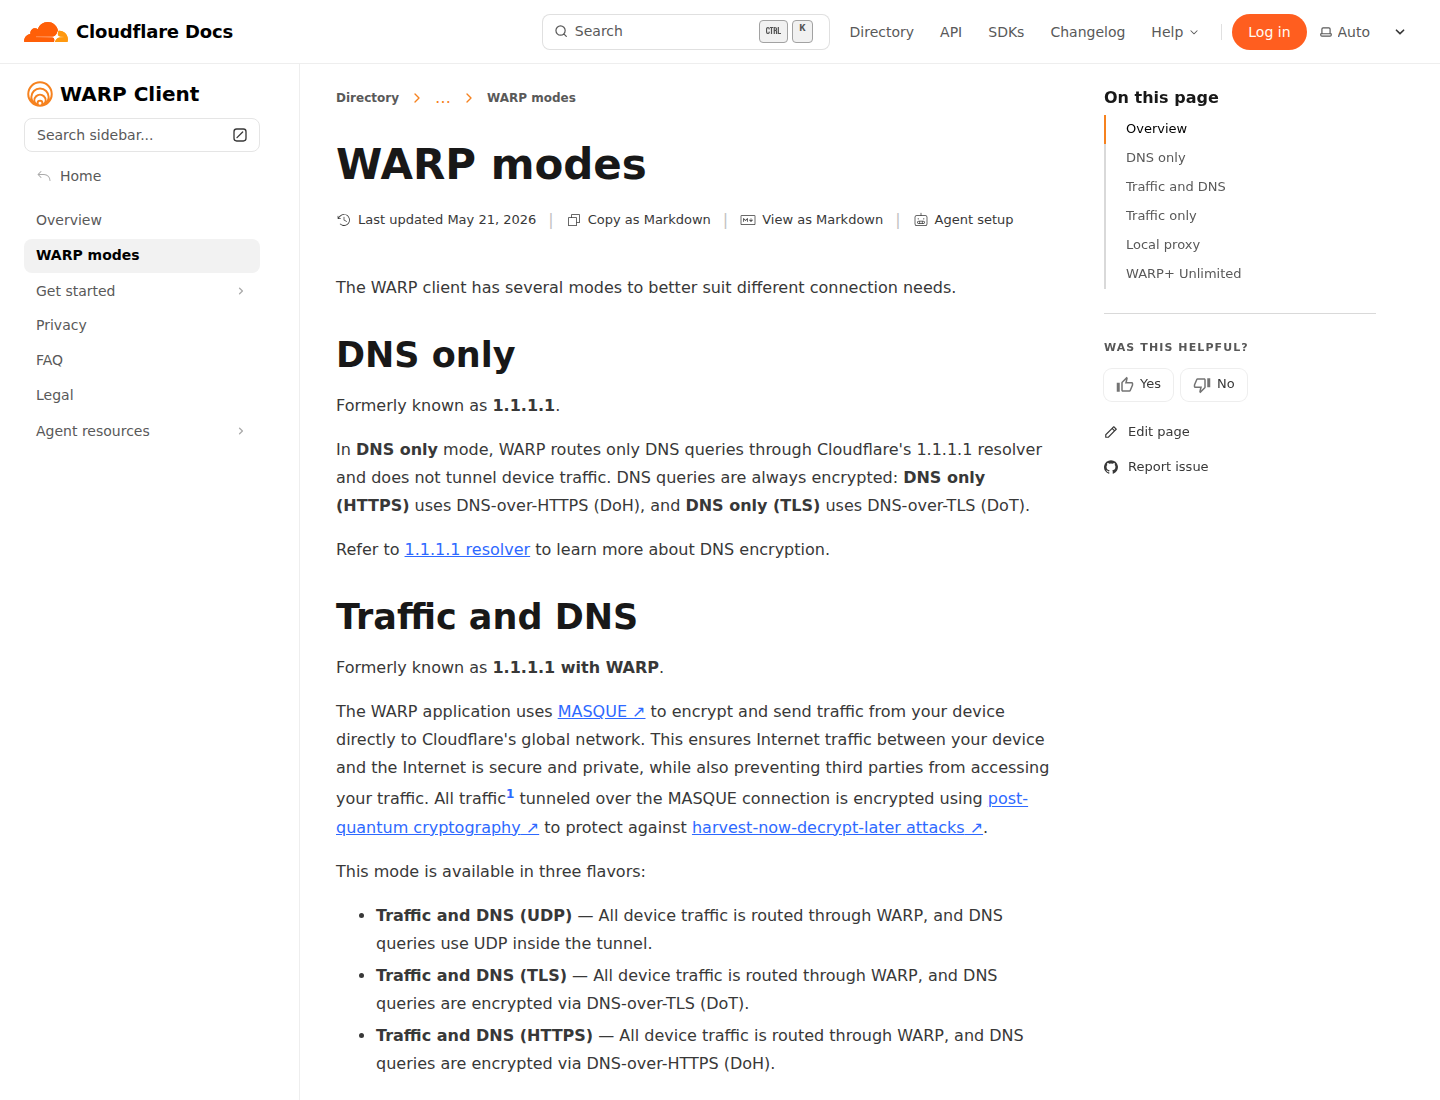Click the Last updated clock icon
Viewport: 1440px width, 1100px height.
344,220
